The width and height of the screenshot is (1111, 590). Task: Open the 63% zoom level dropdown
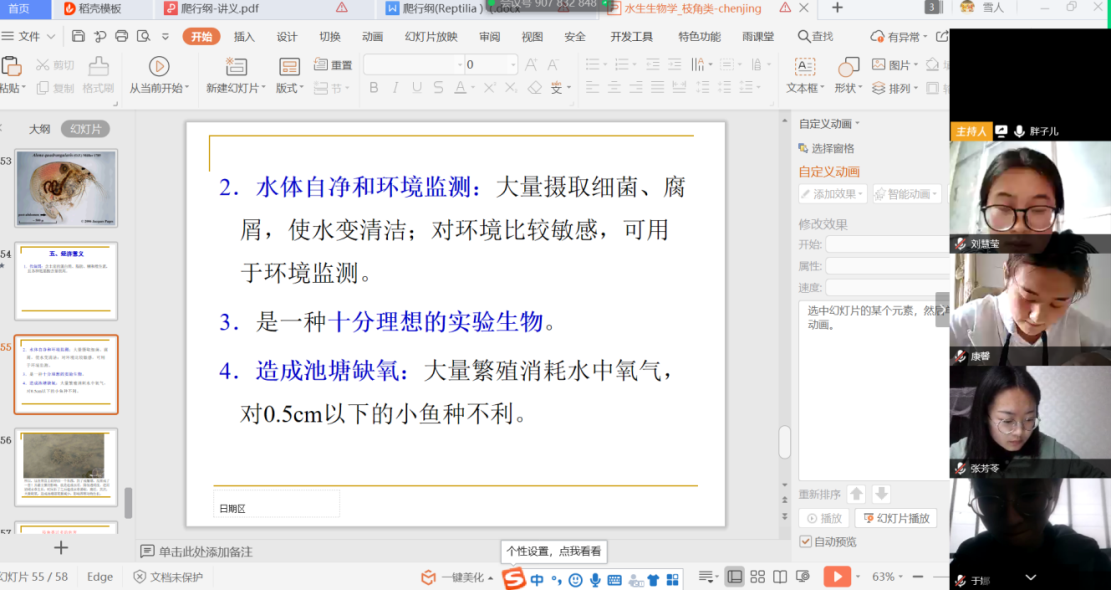[x=889, y=577]
